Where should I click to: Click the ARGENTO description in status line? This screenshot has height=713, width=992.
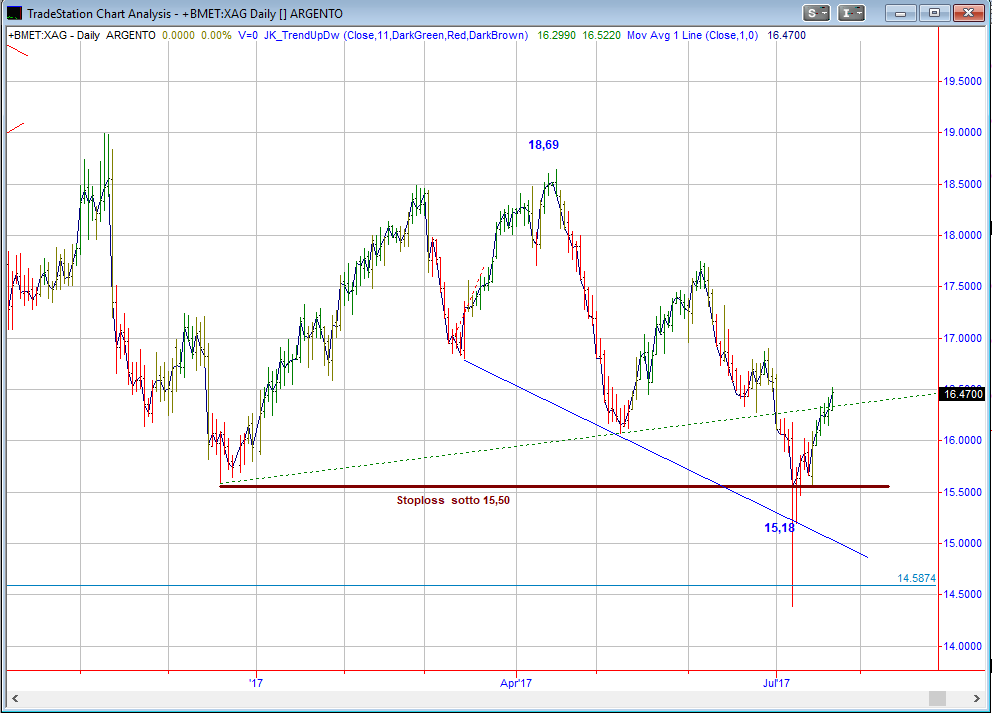click(x=130, y=35)
